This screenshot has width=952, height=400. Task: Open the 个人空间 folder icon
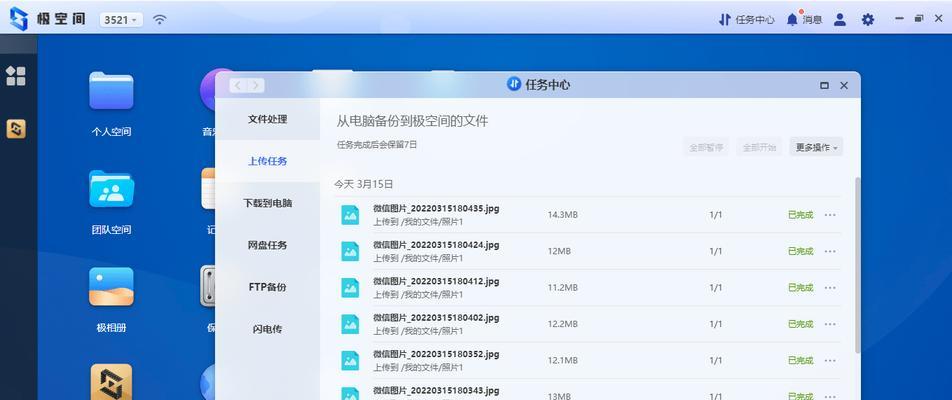coord(111,90)
